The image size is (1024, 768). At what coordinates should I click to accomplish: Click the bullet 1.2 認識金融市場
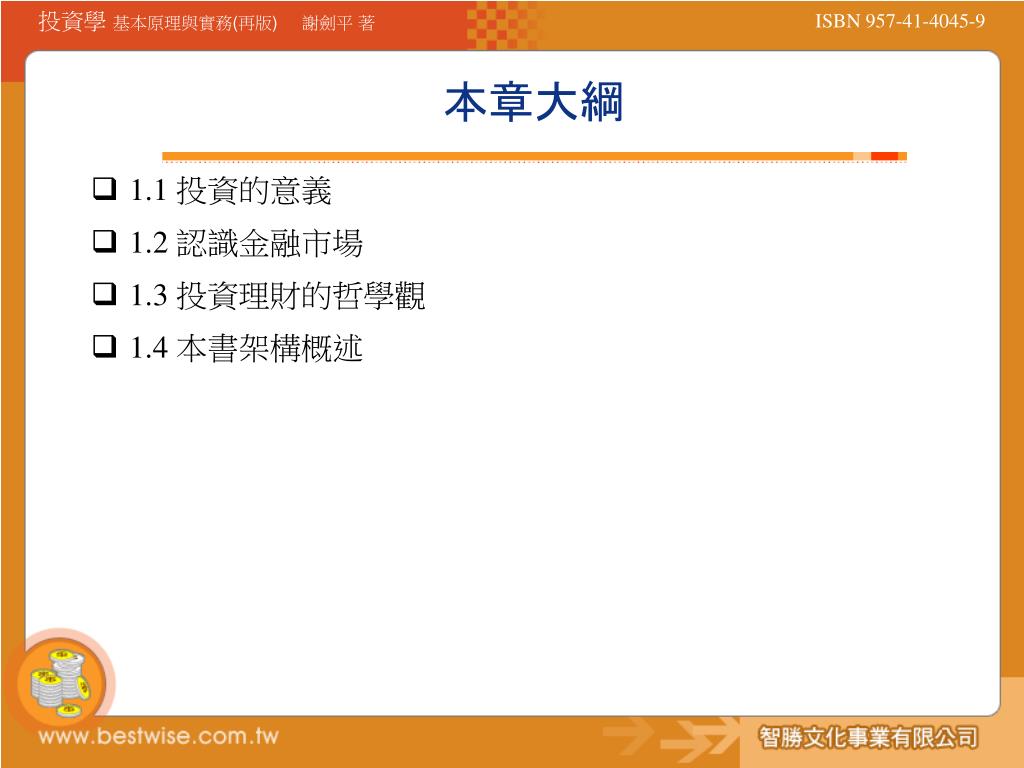tap(246, 243)
